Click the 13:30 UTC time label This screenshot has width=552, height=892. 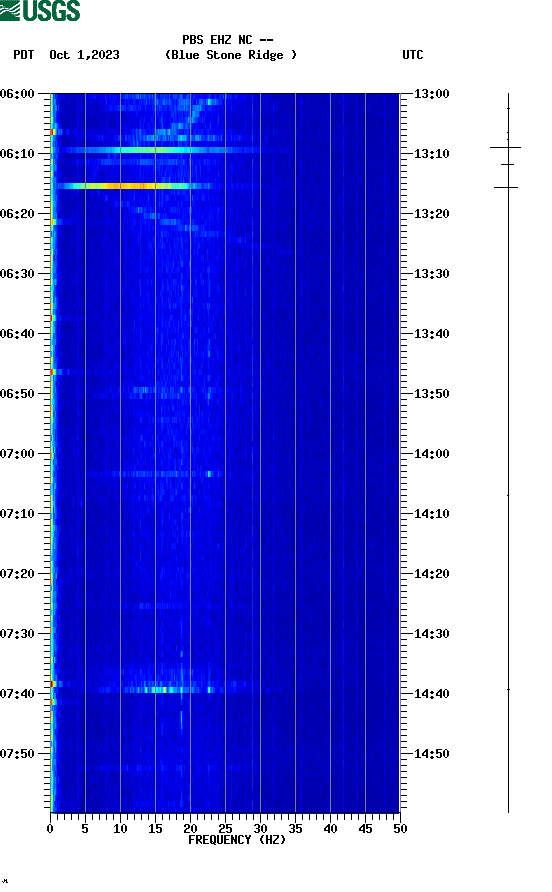(x=431, y=274)
